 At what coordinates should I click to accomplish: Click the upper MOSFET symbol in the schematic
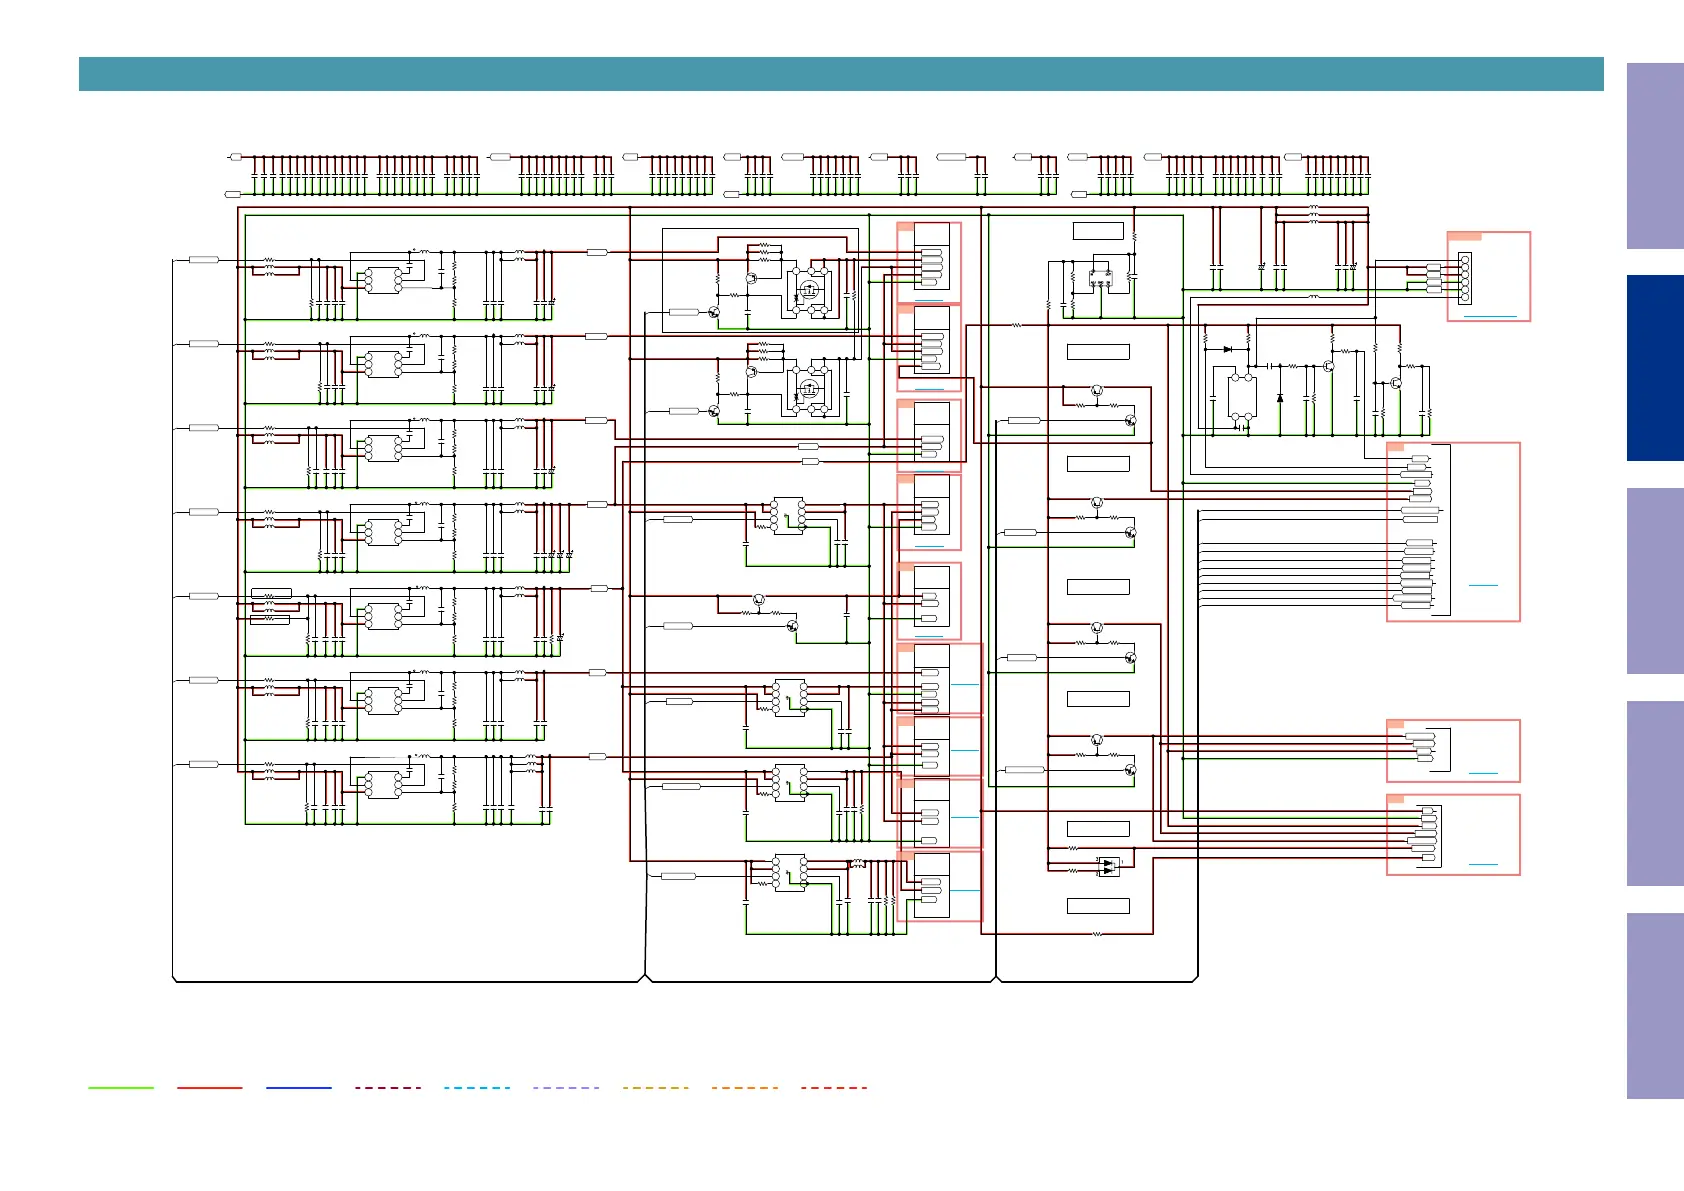[809, 291]
